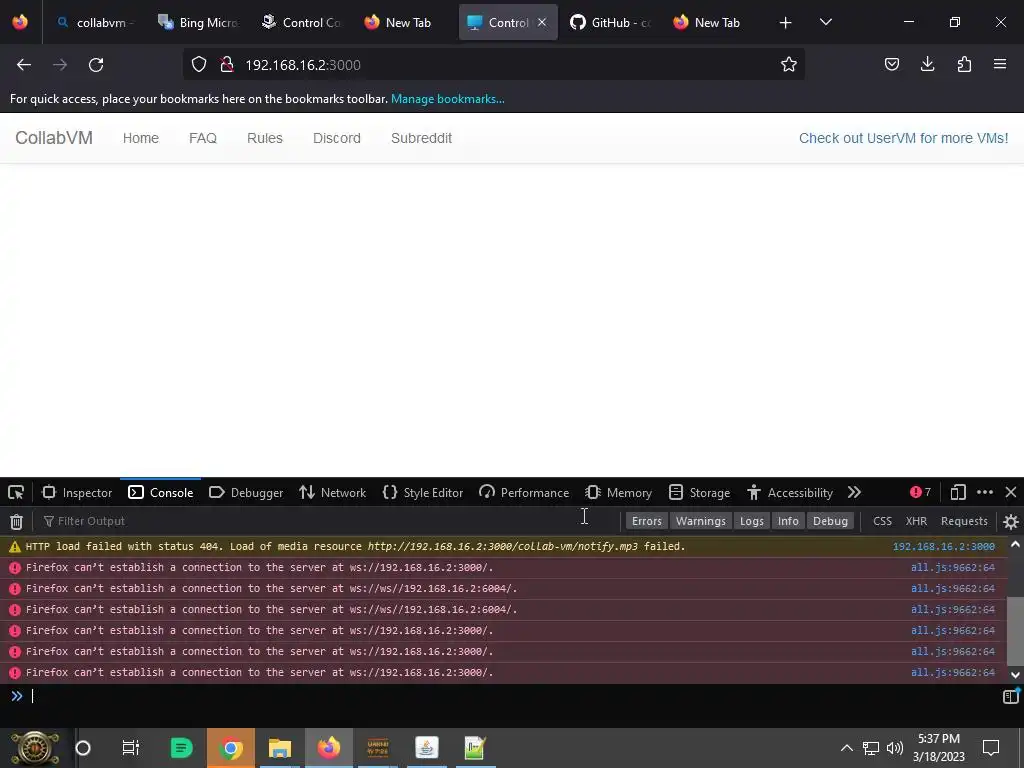Switch to the Inspector devtools tab

point(77,492)
